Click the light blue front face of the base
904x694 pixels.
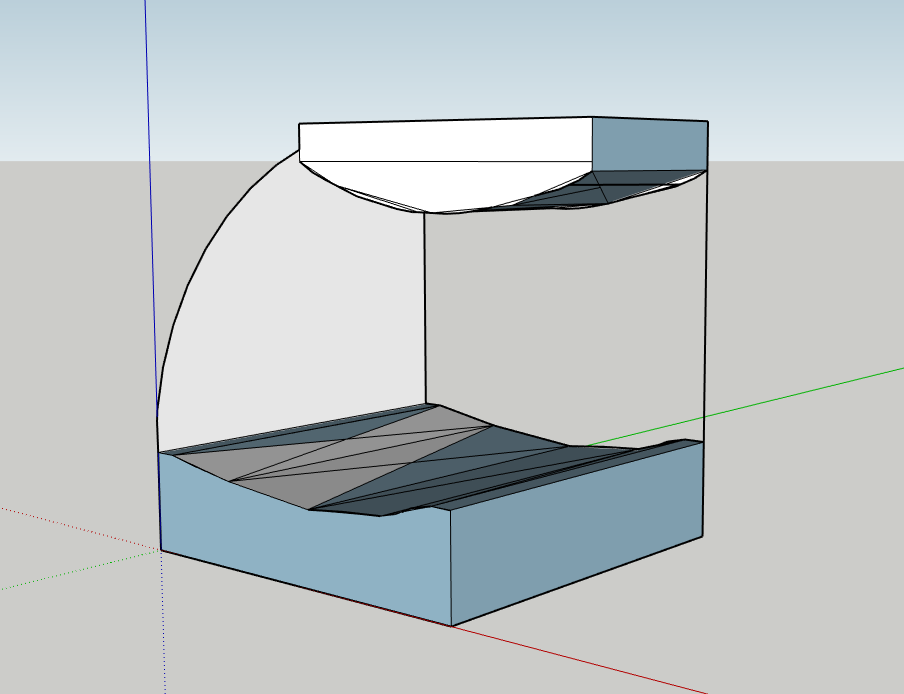[x=300, y=550]
